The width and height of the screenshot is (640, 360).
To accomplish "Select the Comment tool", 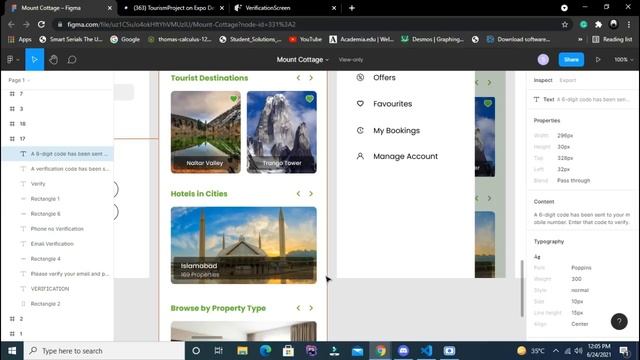I will tap(72, 60).
